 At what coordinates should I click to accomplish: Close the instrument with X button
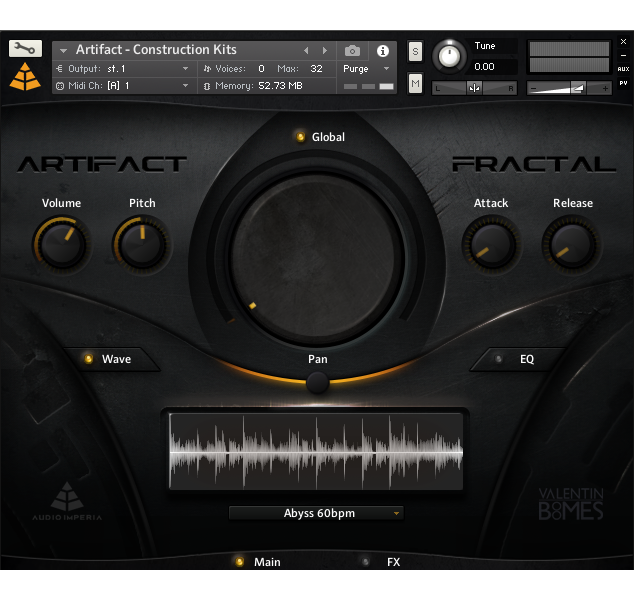623,41
